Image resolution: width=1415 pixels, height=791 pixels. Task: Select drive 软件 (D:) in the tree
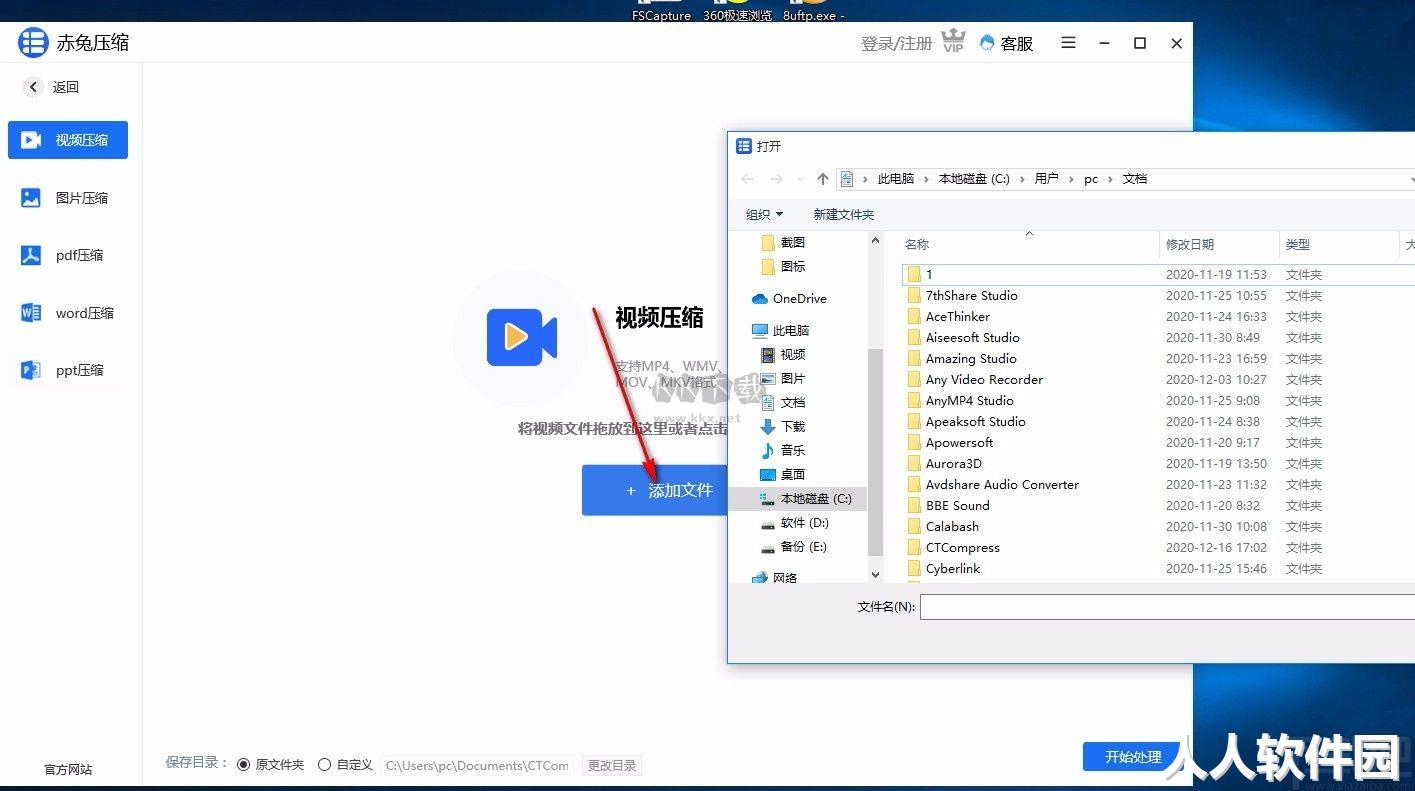[794, 522]
